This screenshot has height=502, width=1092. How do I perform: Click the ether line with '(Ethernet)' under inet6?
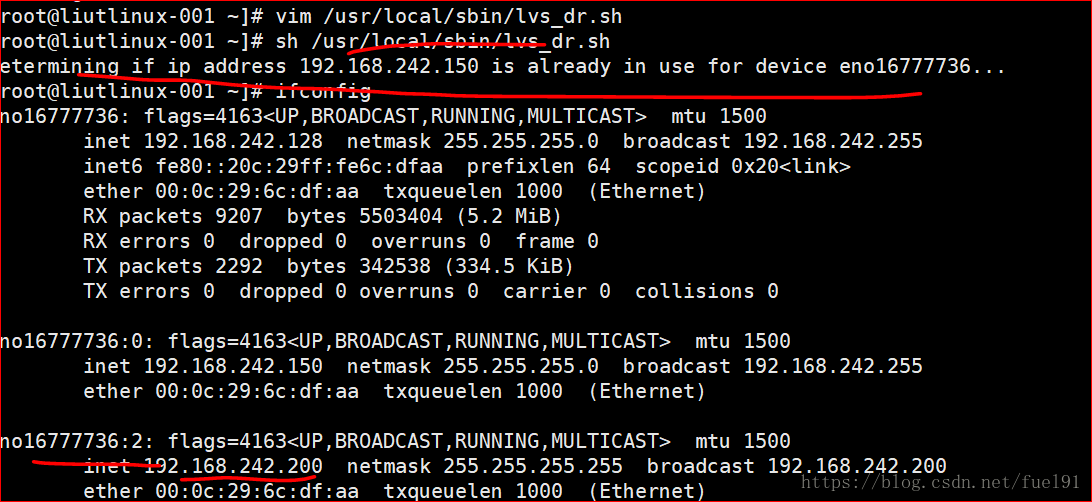[394, 191]
